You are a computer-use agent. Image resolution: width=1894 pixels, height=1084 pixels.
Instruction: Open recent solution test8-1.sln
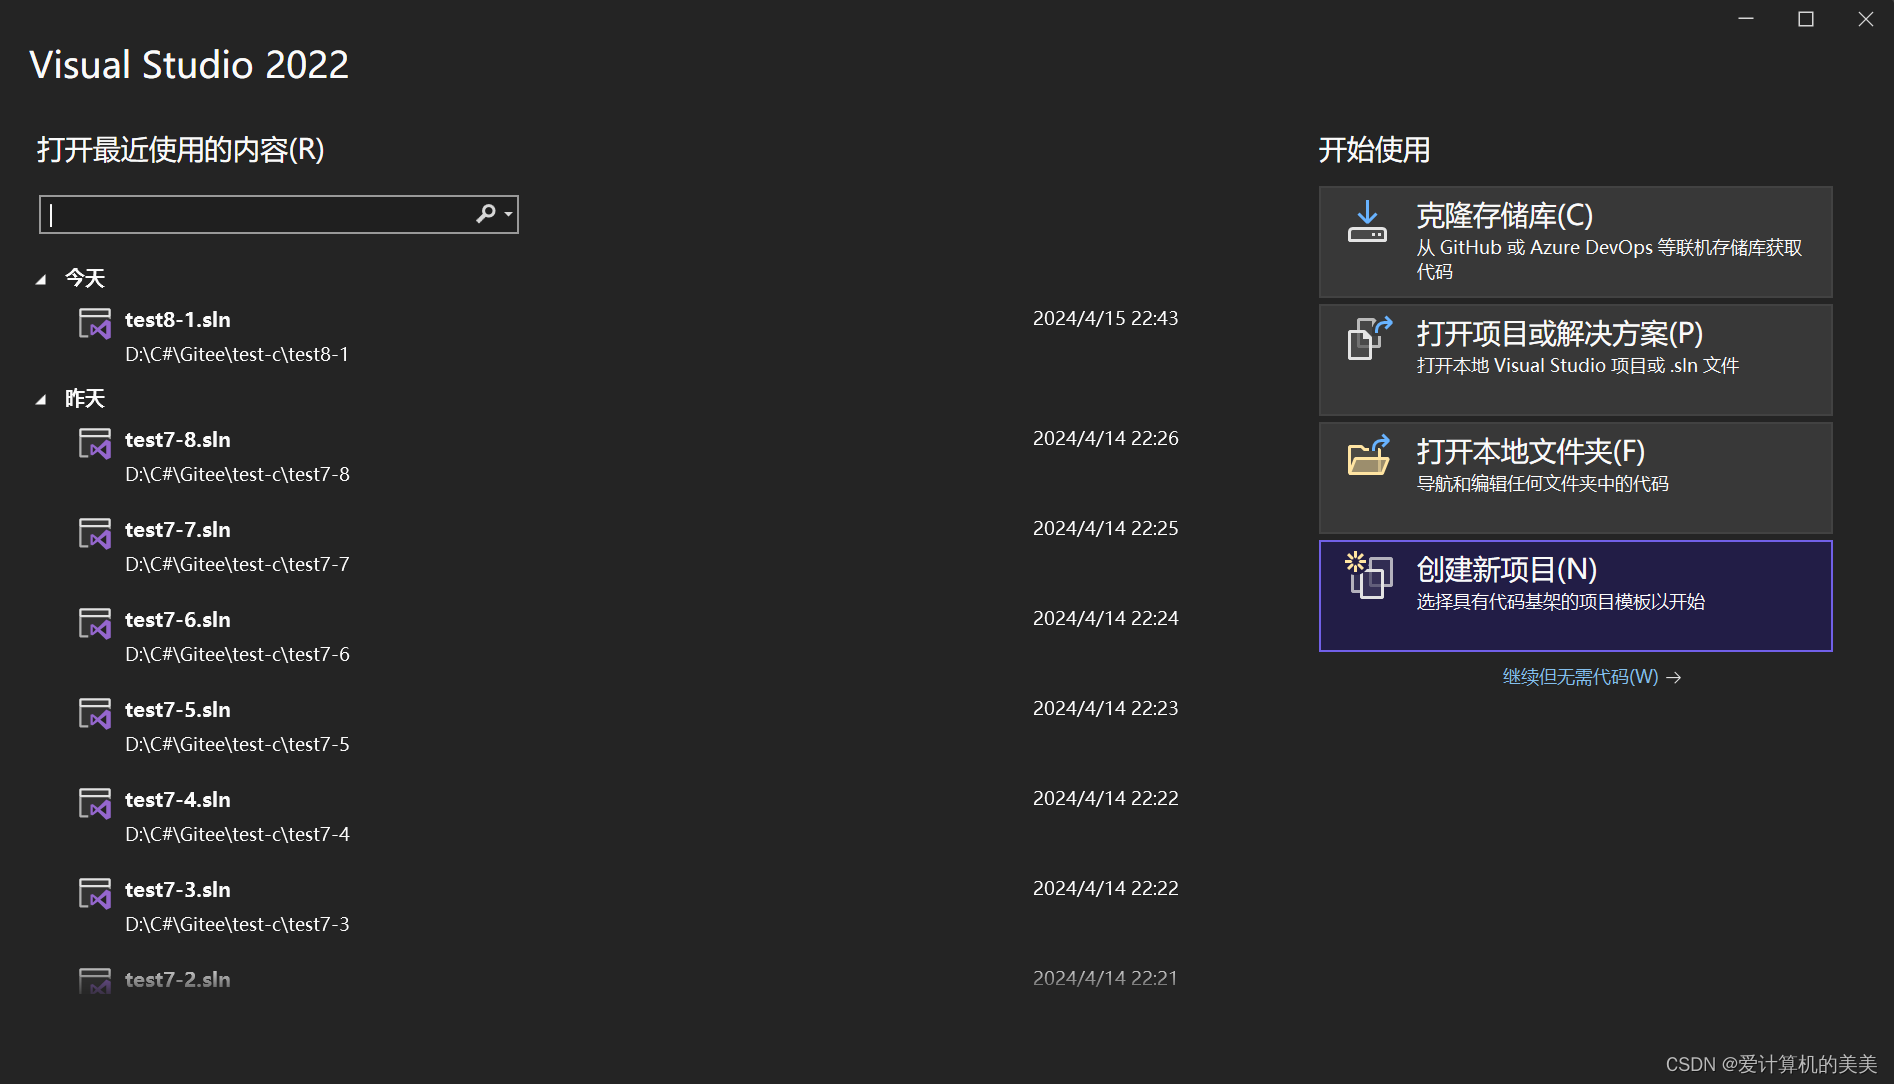coord(177,320)
